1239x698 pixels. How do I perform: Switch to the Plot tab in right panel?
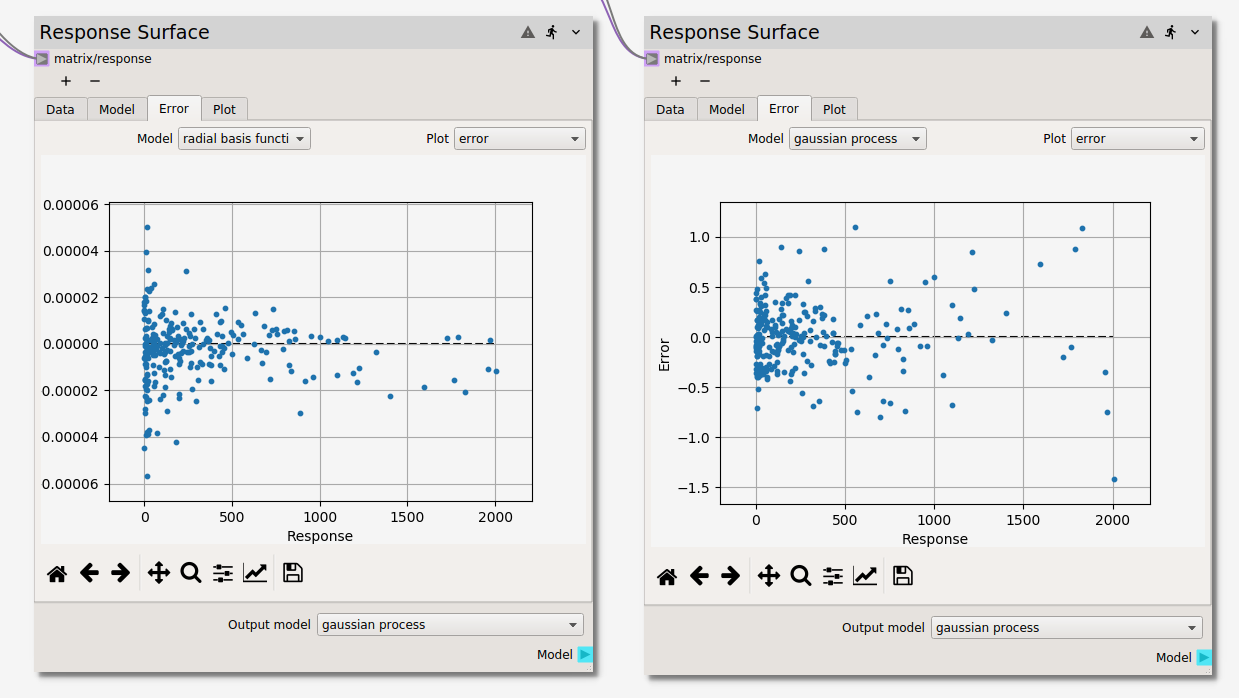pyautogui.click(x=834, y=109)
